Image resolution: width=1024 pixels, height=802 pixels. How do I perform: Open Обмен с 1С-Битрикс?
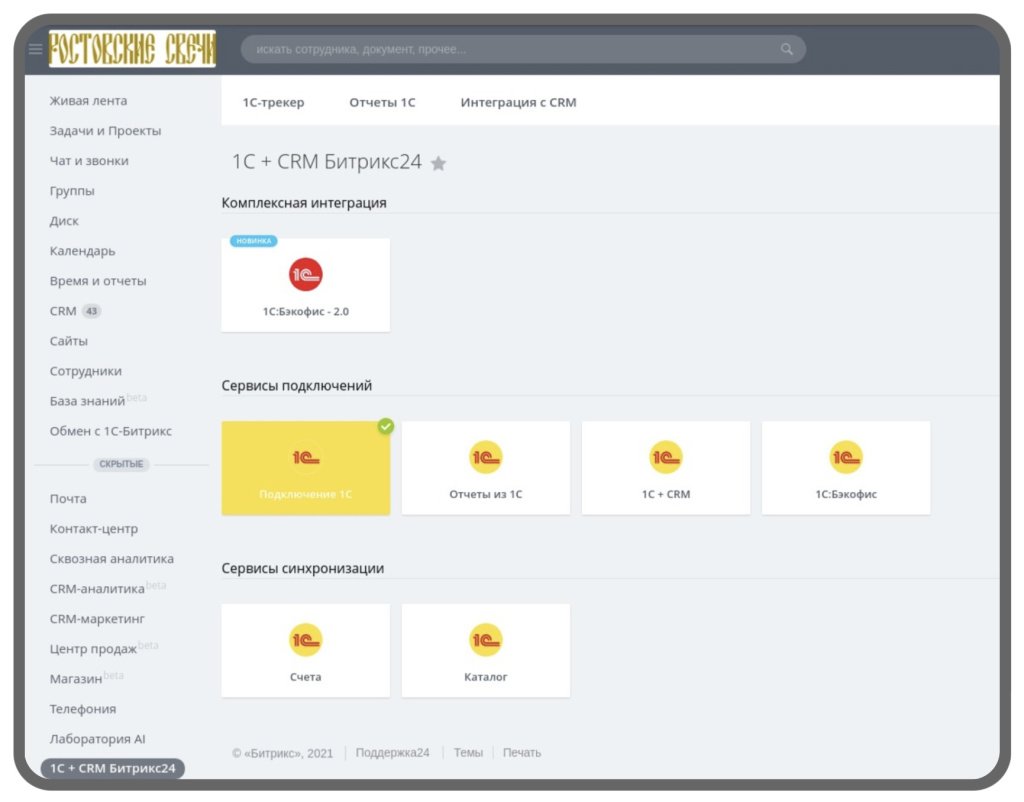110,431
